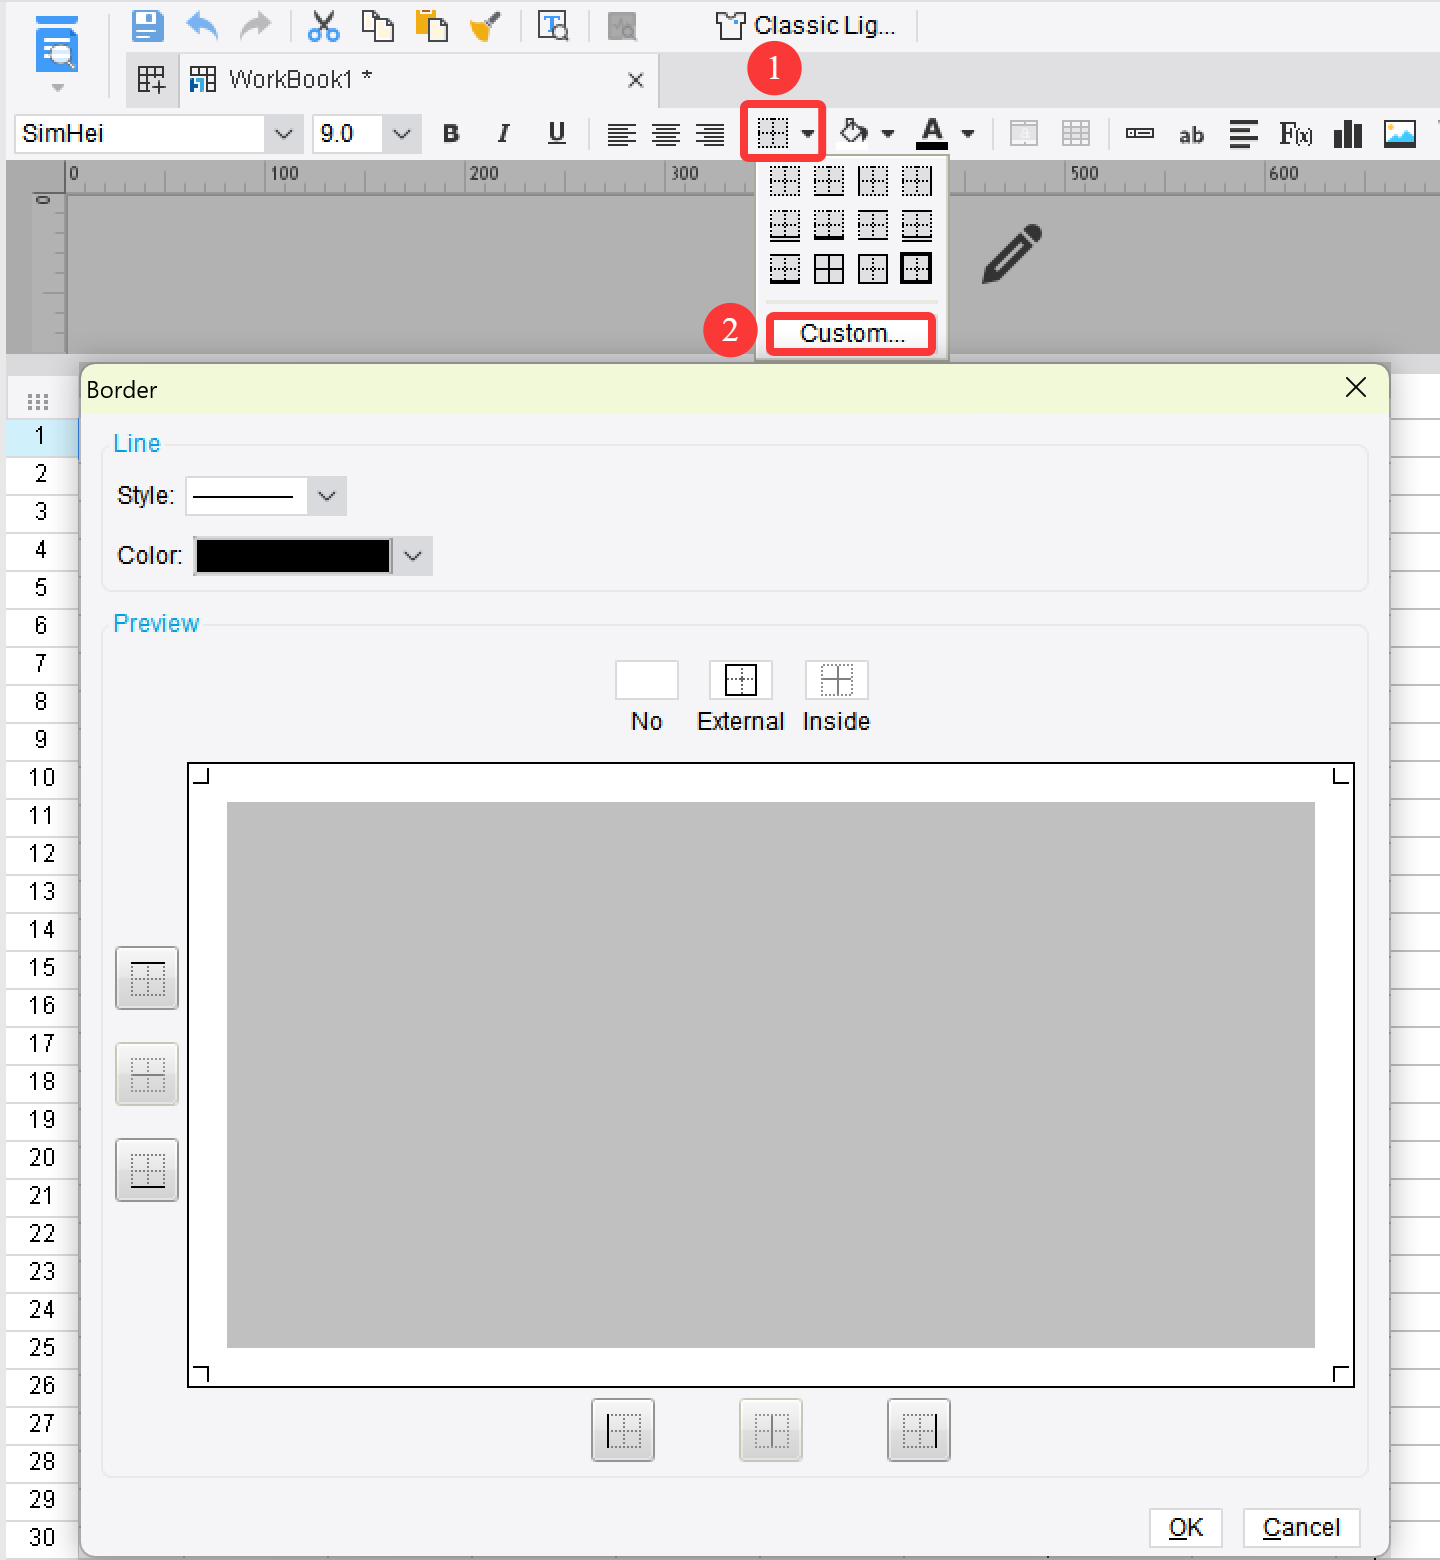
Task: Confirm border settings with OK
Action: (x=1186, y=1528)
